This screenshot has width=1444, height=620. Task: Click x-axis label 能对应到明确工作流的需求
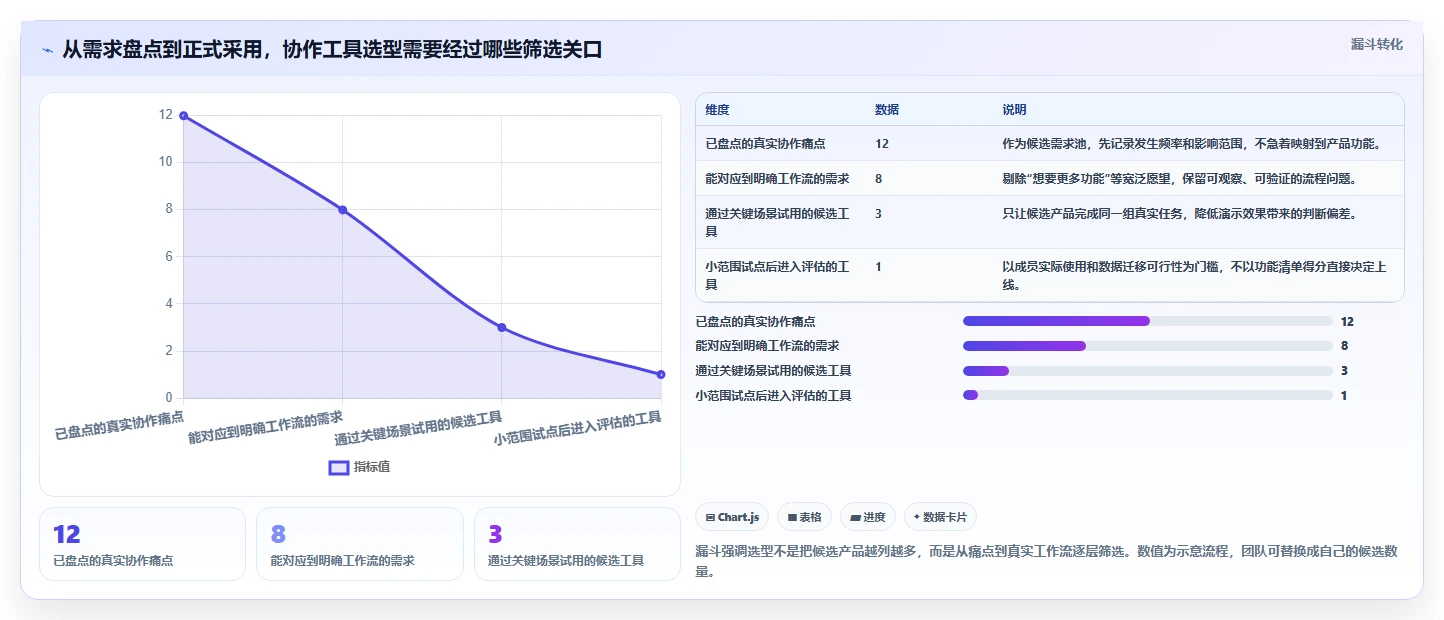[265, 427]
